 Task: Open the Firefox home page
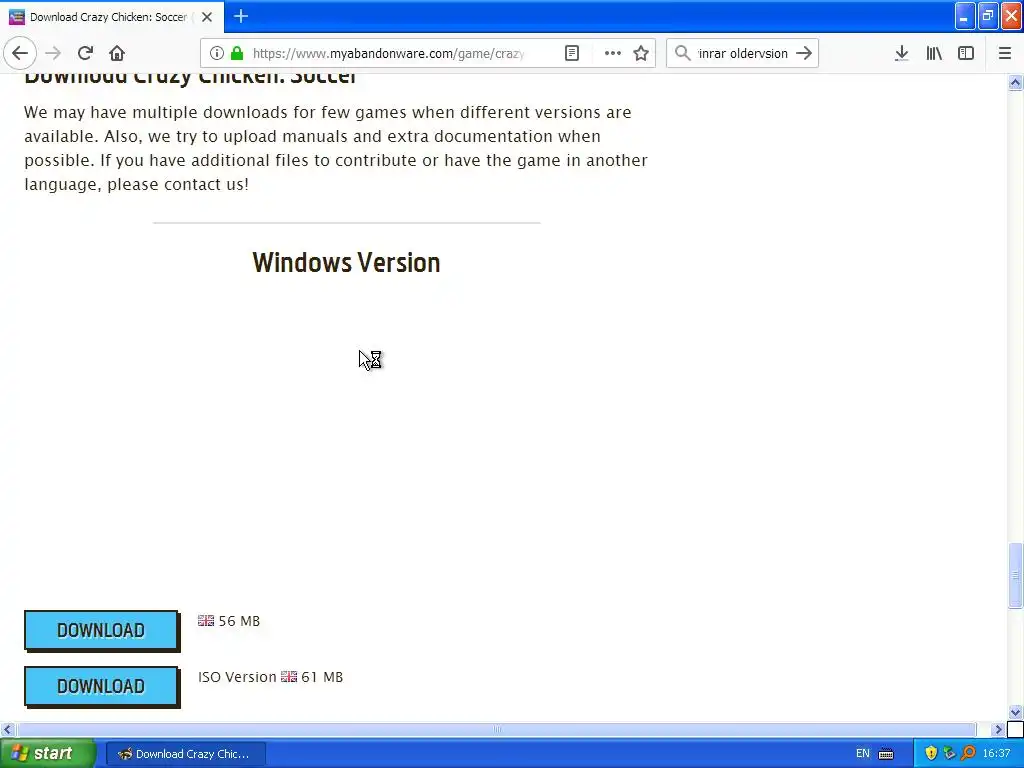[x=117, y=53]
